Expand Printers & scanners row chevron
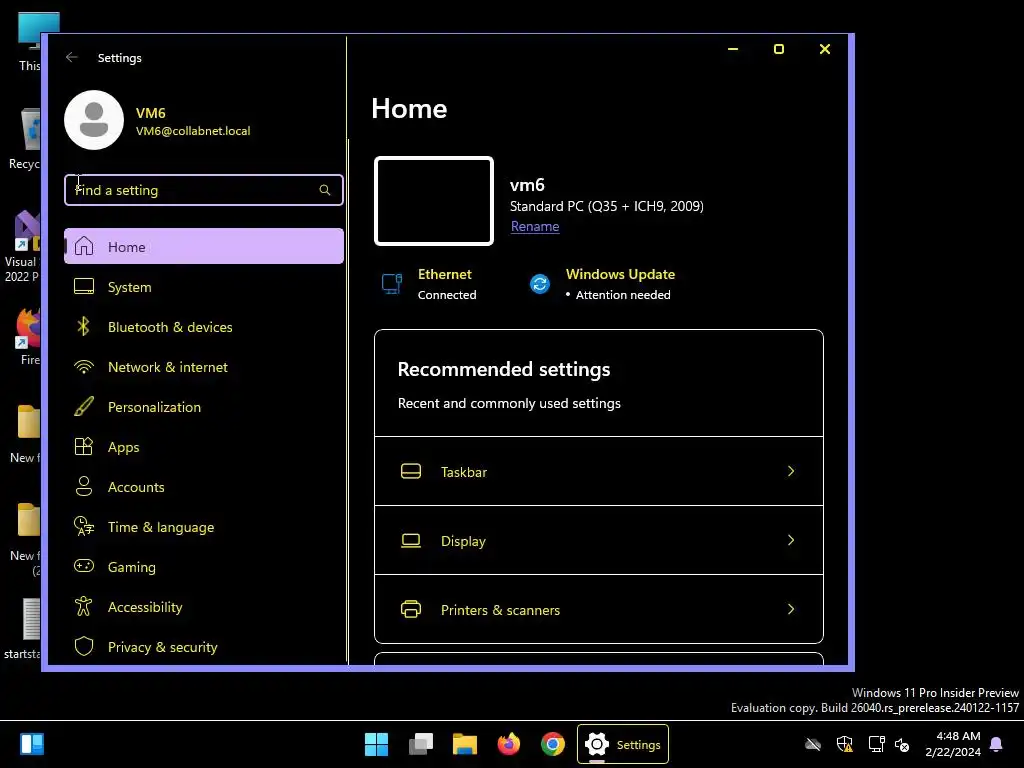The height and width of the screenshot is (768, 1024). [791, 609]
